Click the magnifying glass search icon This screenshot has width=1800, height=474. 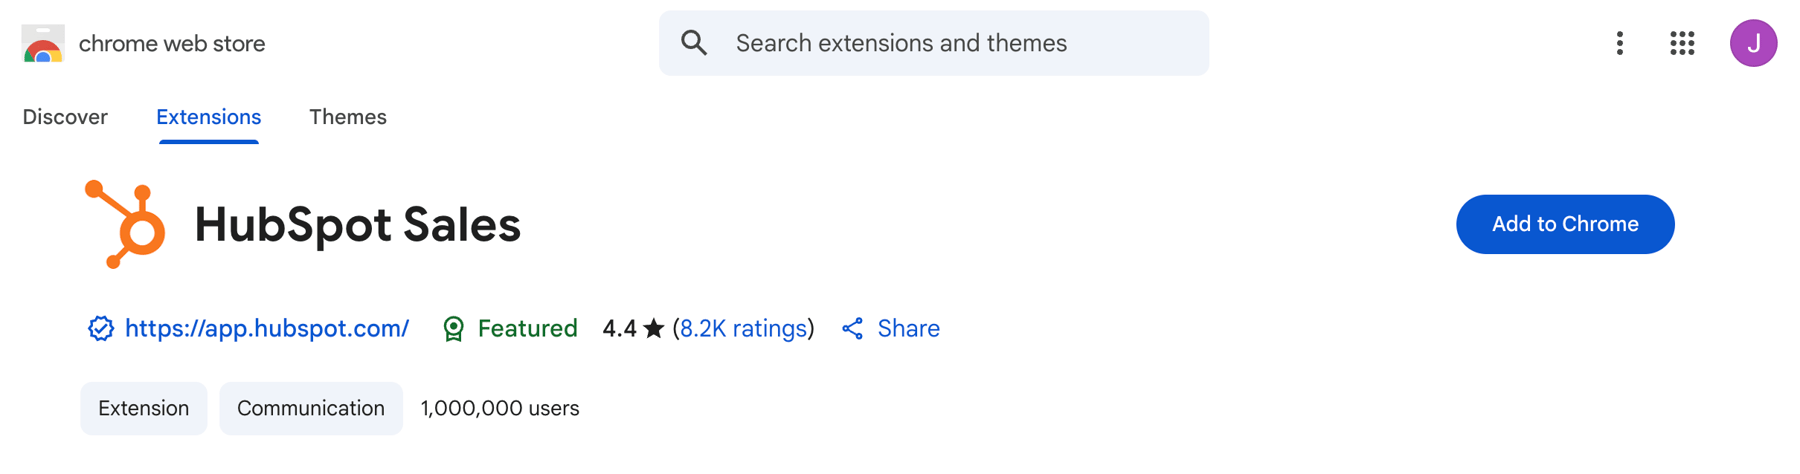694,43
